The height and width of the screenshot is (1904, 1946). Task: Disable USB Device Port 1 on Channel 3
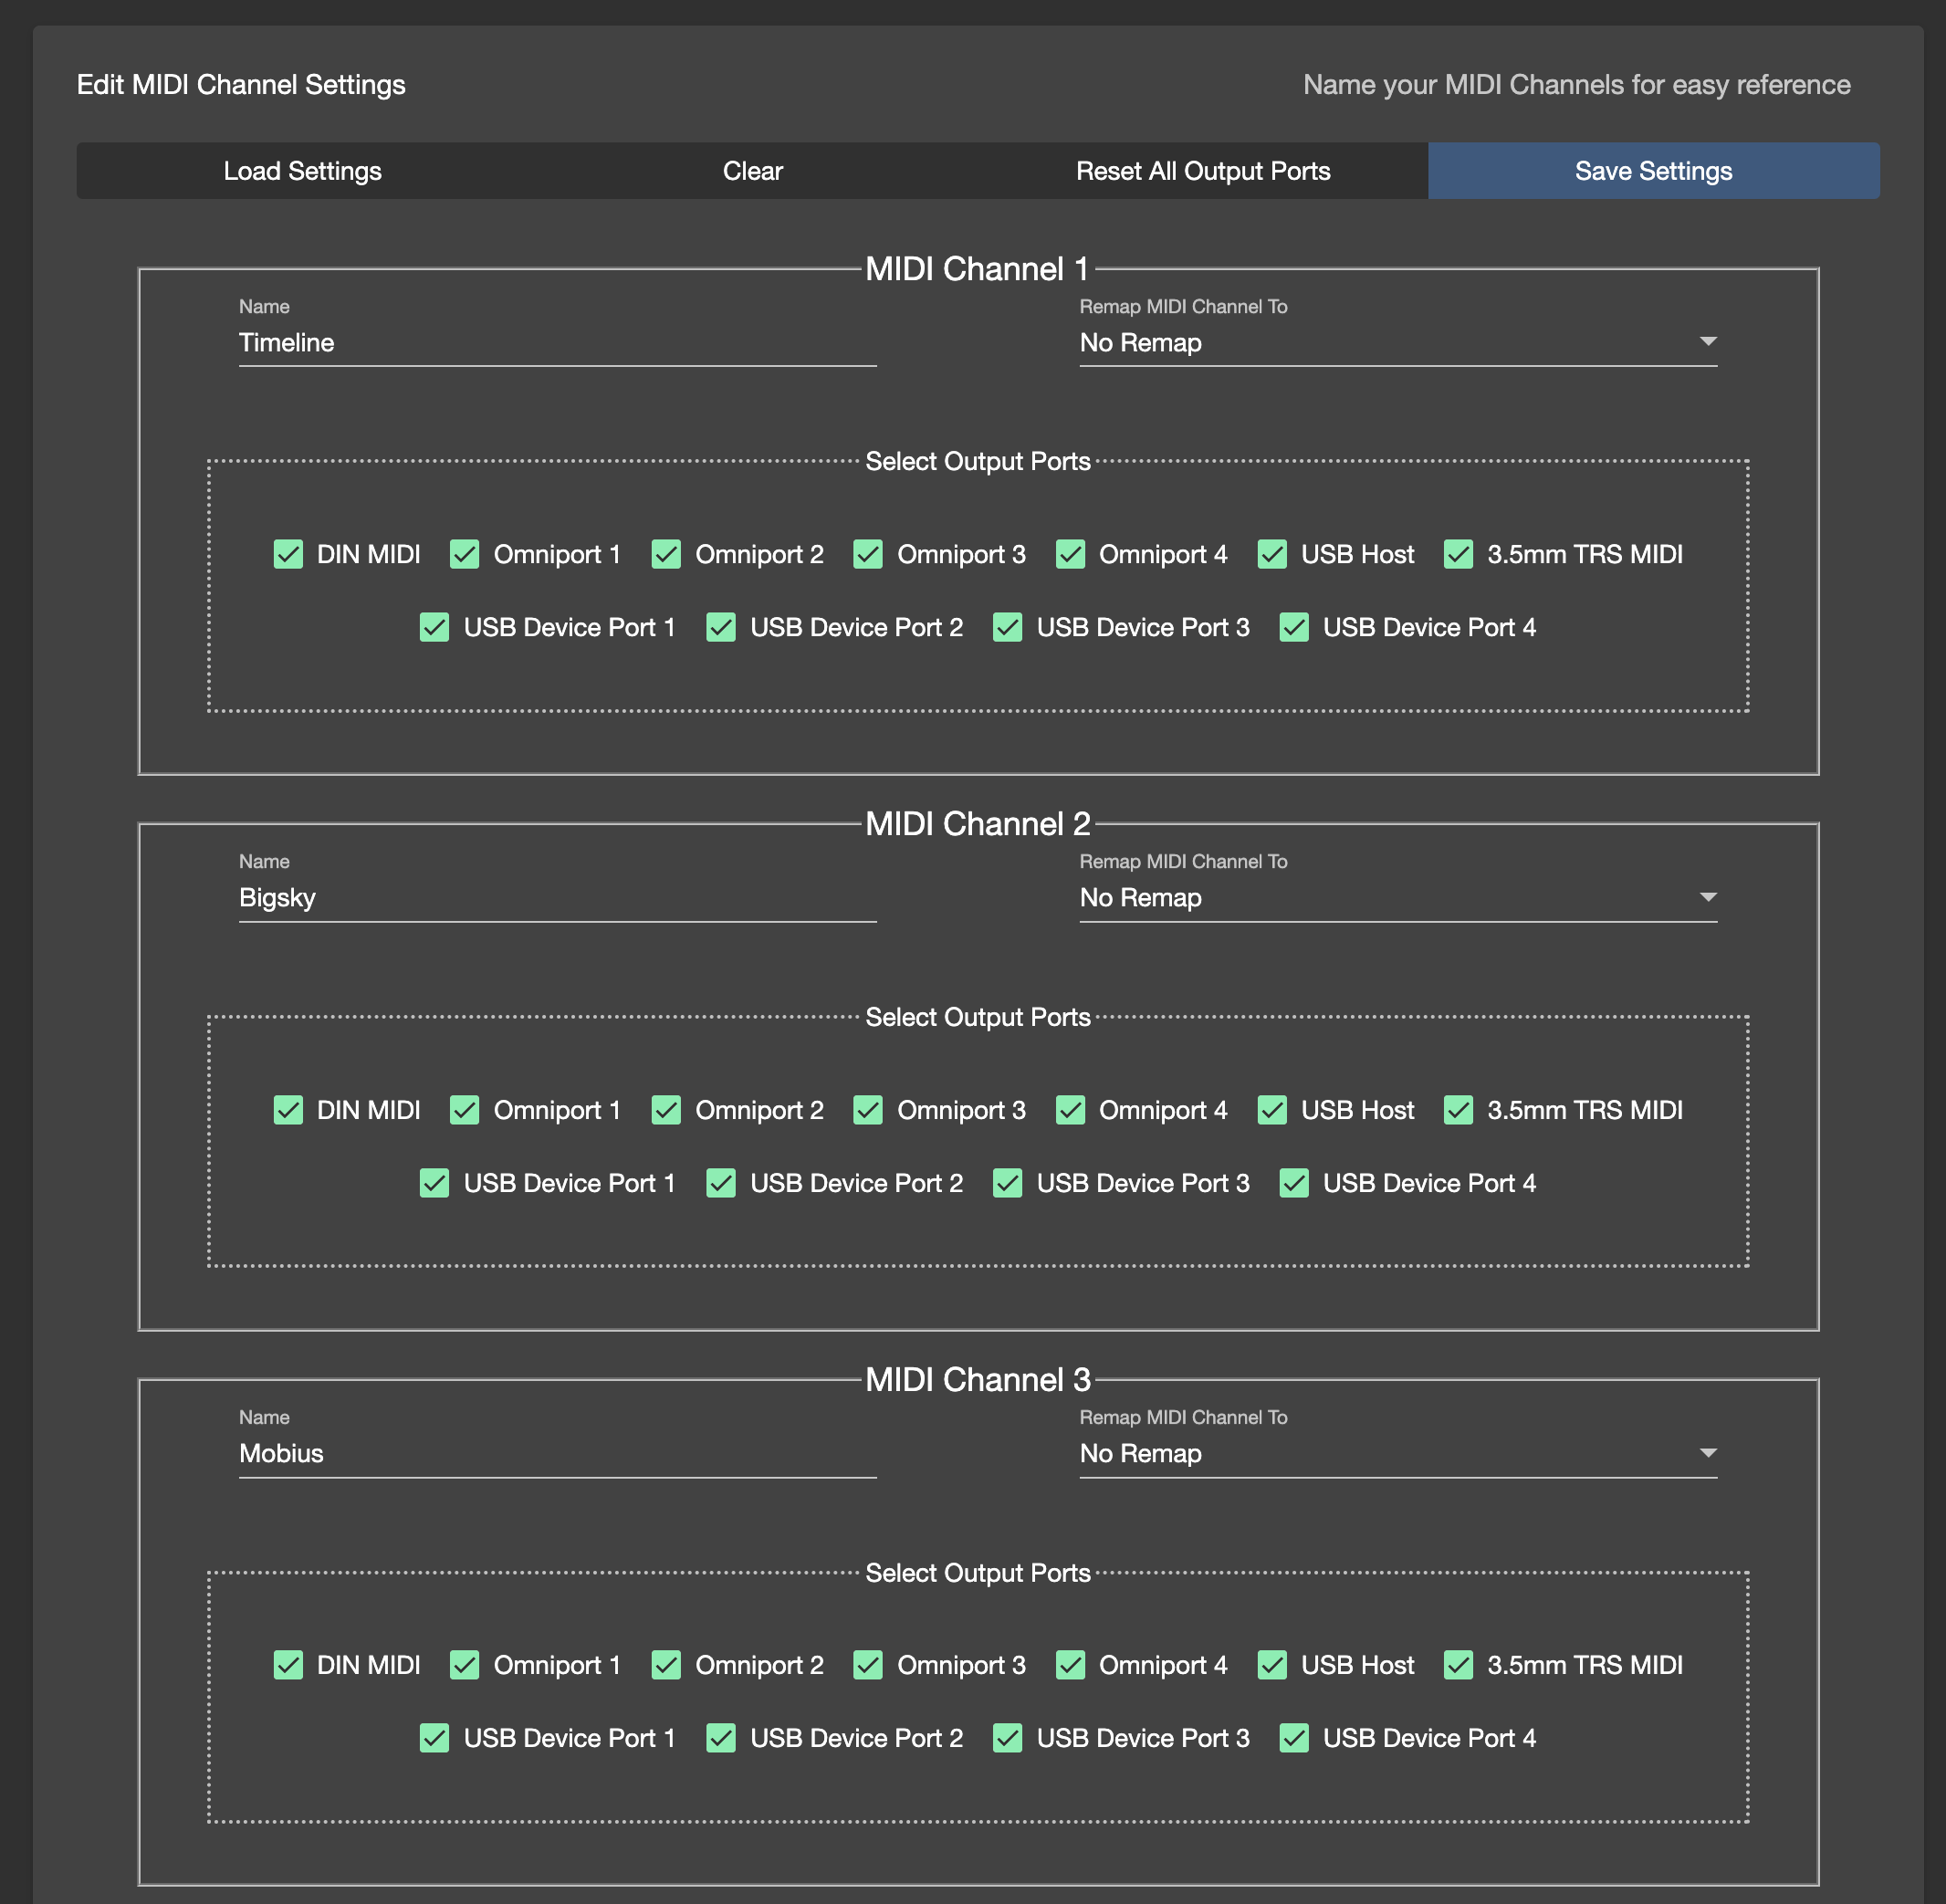tap(434, 1738)
